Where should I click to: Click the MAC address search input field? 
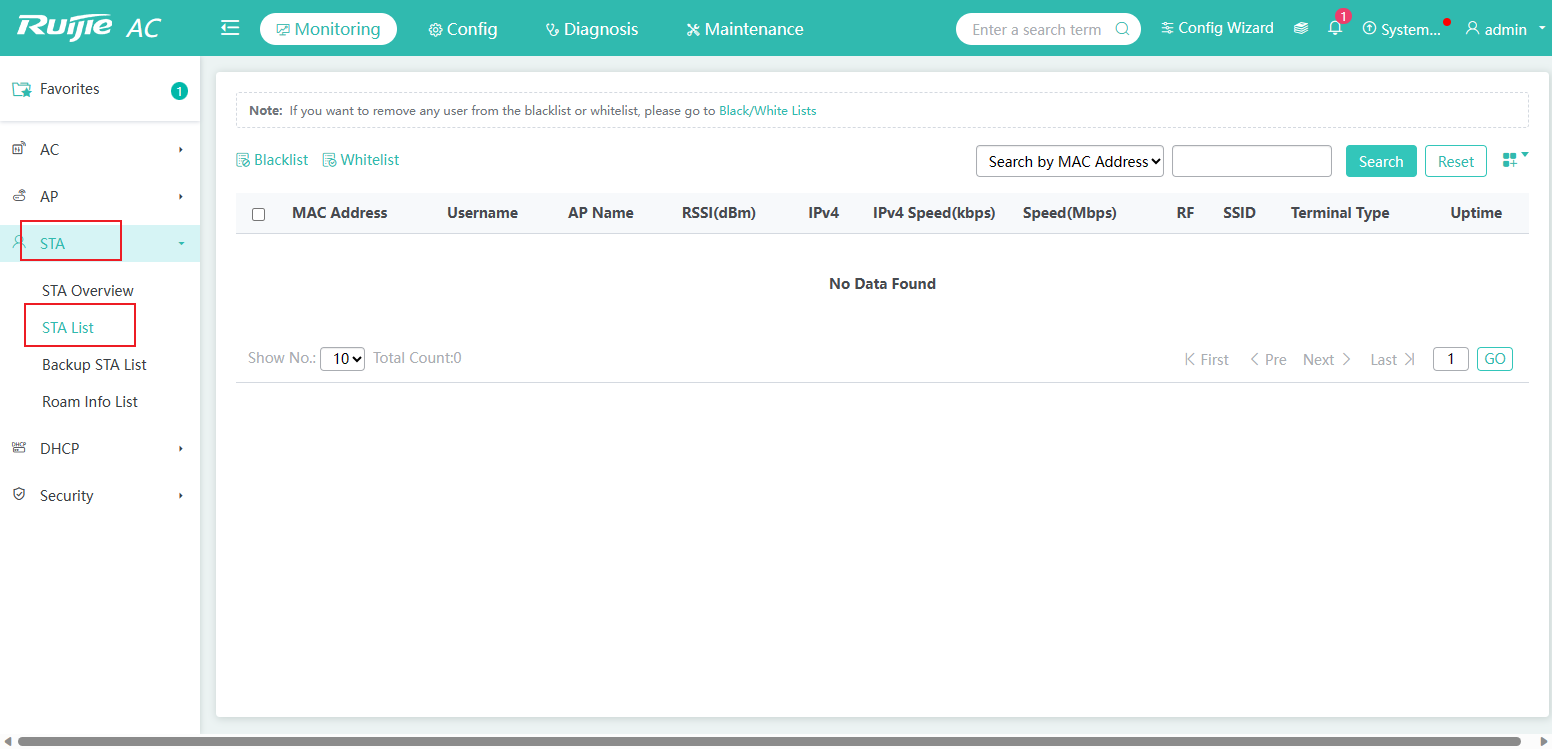click(x=1252, y=161)
